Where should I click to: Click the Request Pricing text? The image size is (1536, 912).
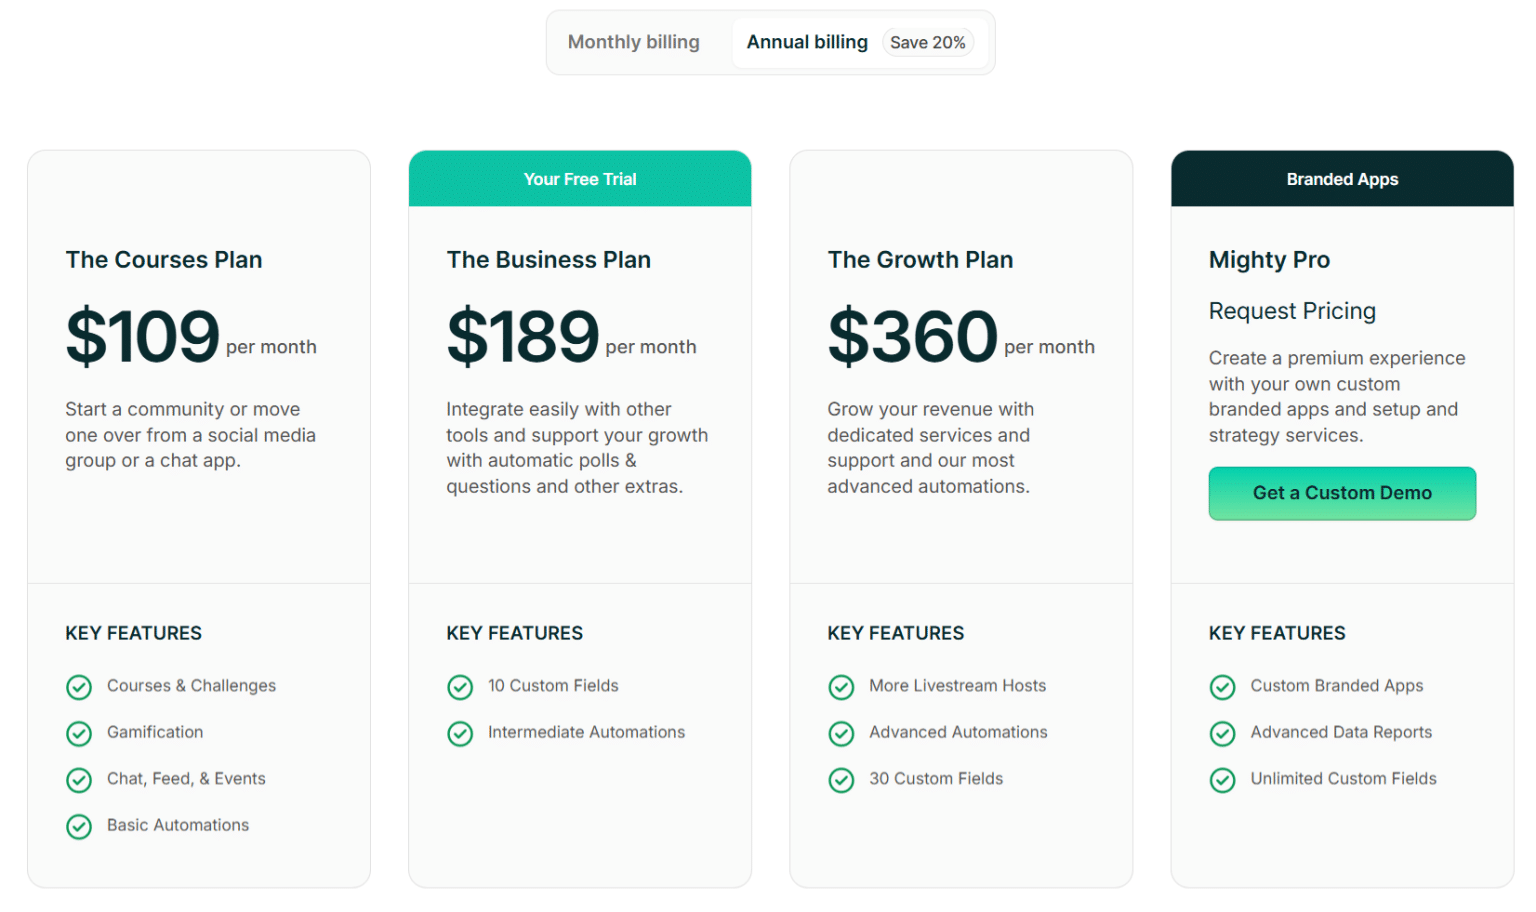click(1292, 311)
